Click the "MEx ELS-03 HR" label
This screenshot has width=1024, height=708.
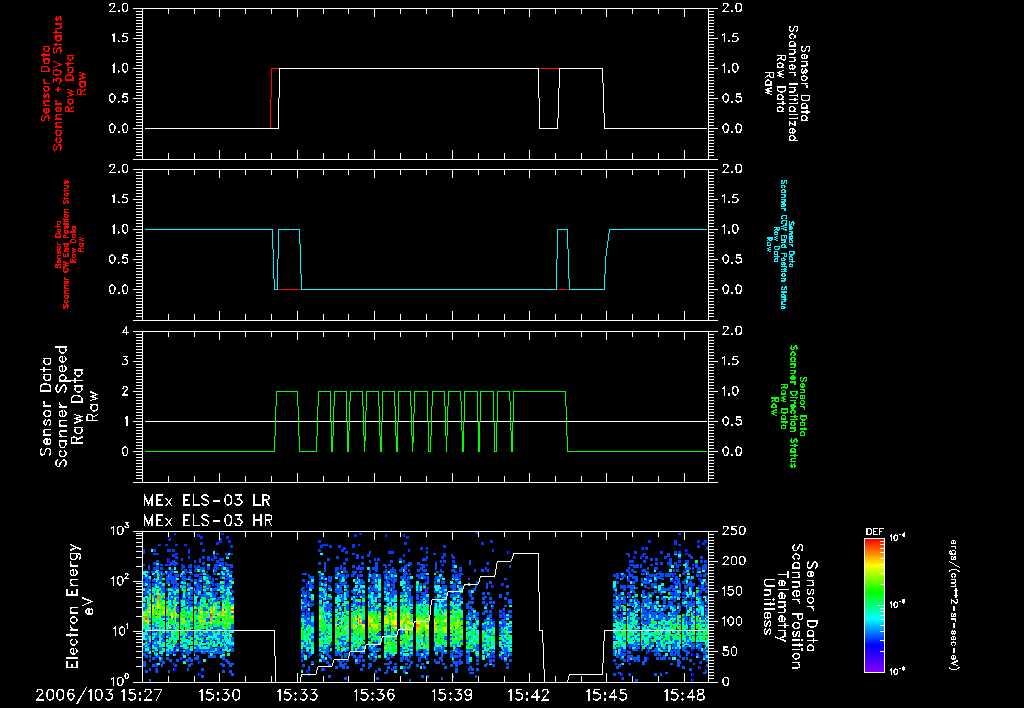coord(208,521)
